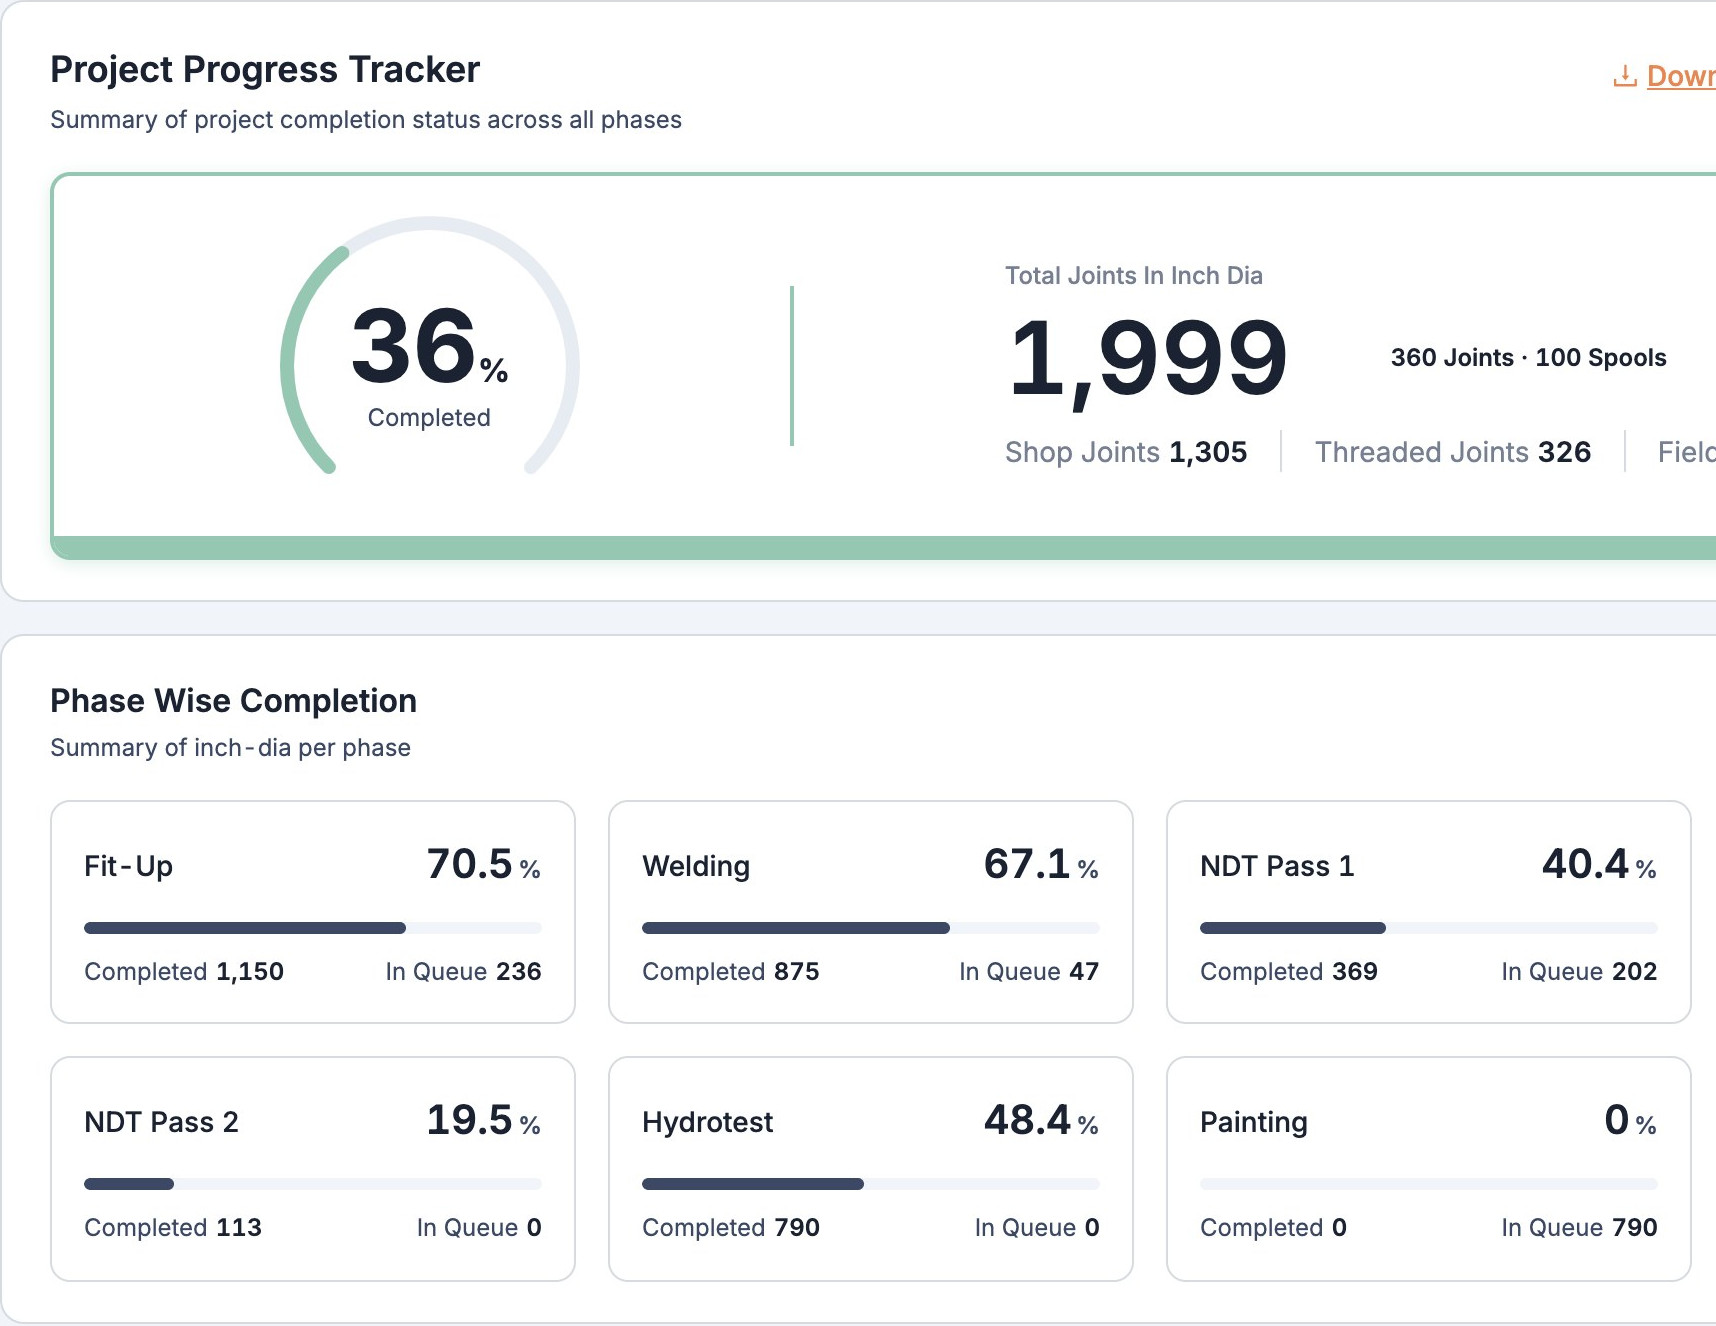Click Fit-Up In Queue 236 value
1716x1326 pixels.
point(463,971)
